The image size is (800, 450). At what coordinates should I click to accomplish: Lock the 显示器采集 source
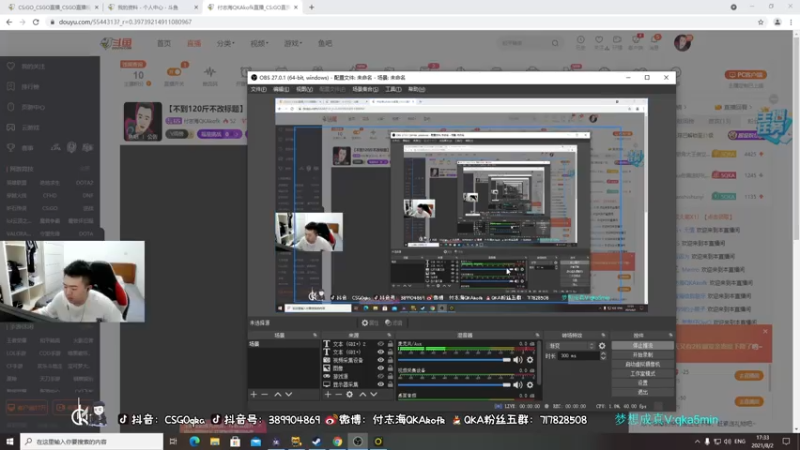point(390,384)
